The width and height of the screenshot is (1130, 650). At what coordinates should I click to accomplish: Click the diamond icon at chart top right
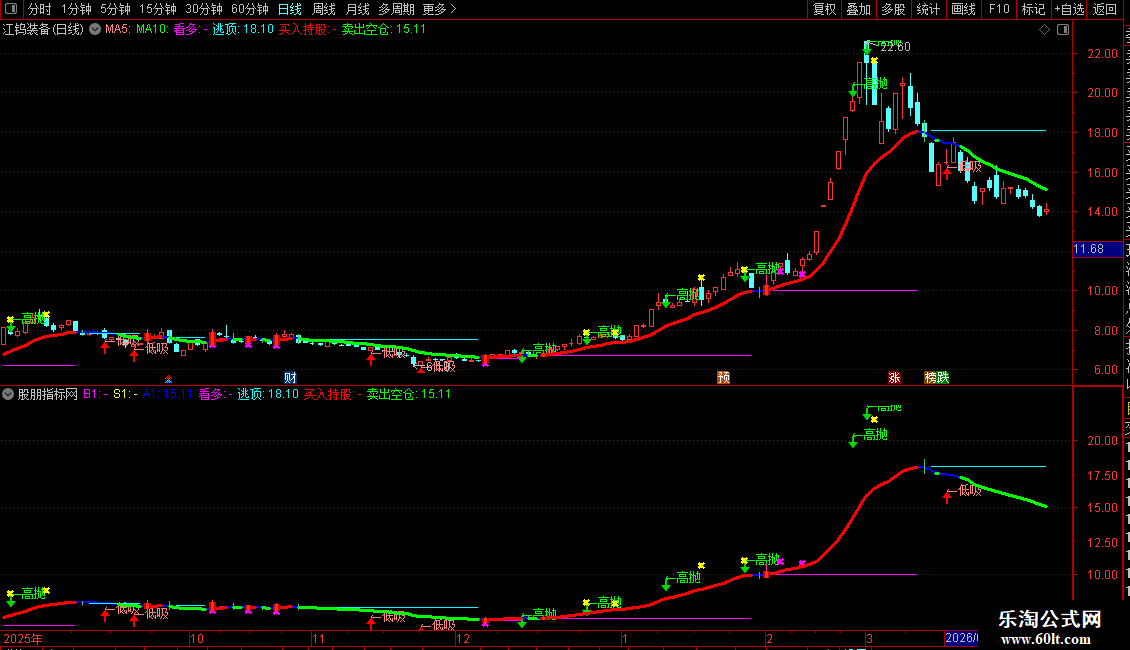(x=1044, y=30)
